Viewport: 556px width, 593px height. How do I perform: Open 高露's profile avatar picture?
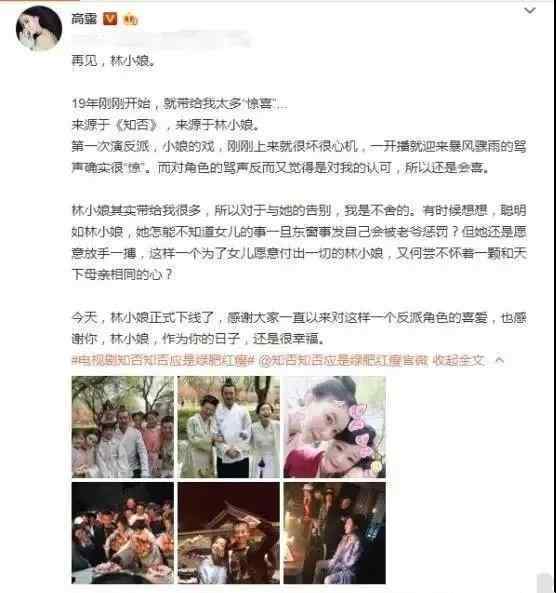[39, 28]
